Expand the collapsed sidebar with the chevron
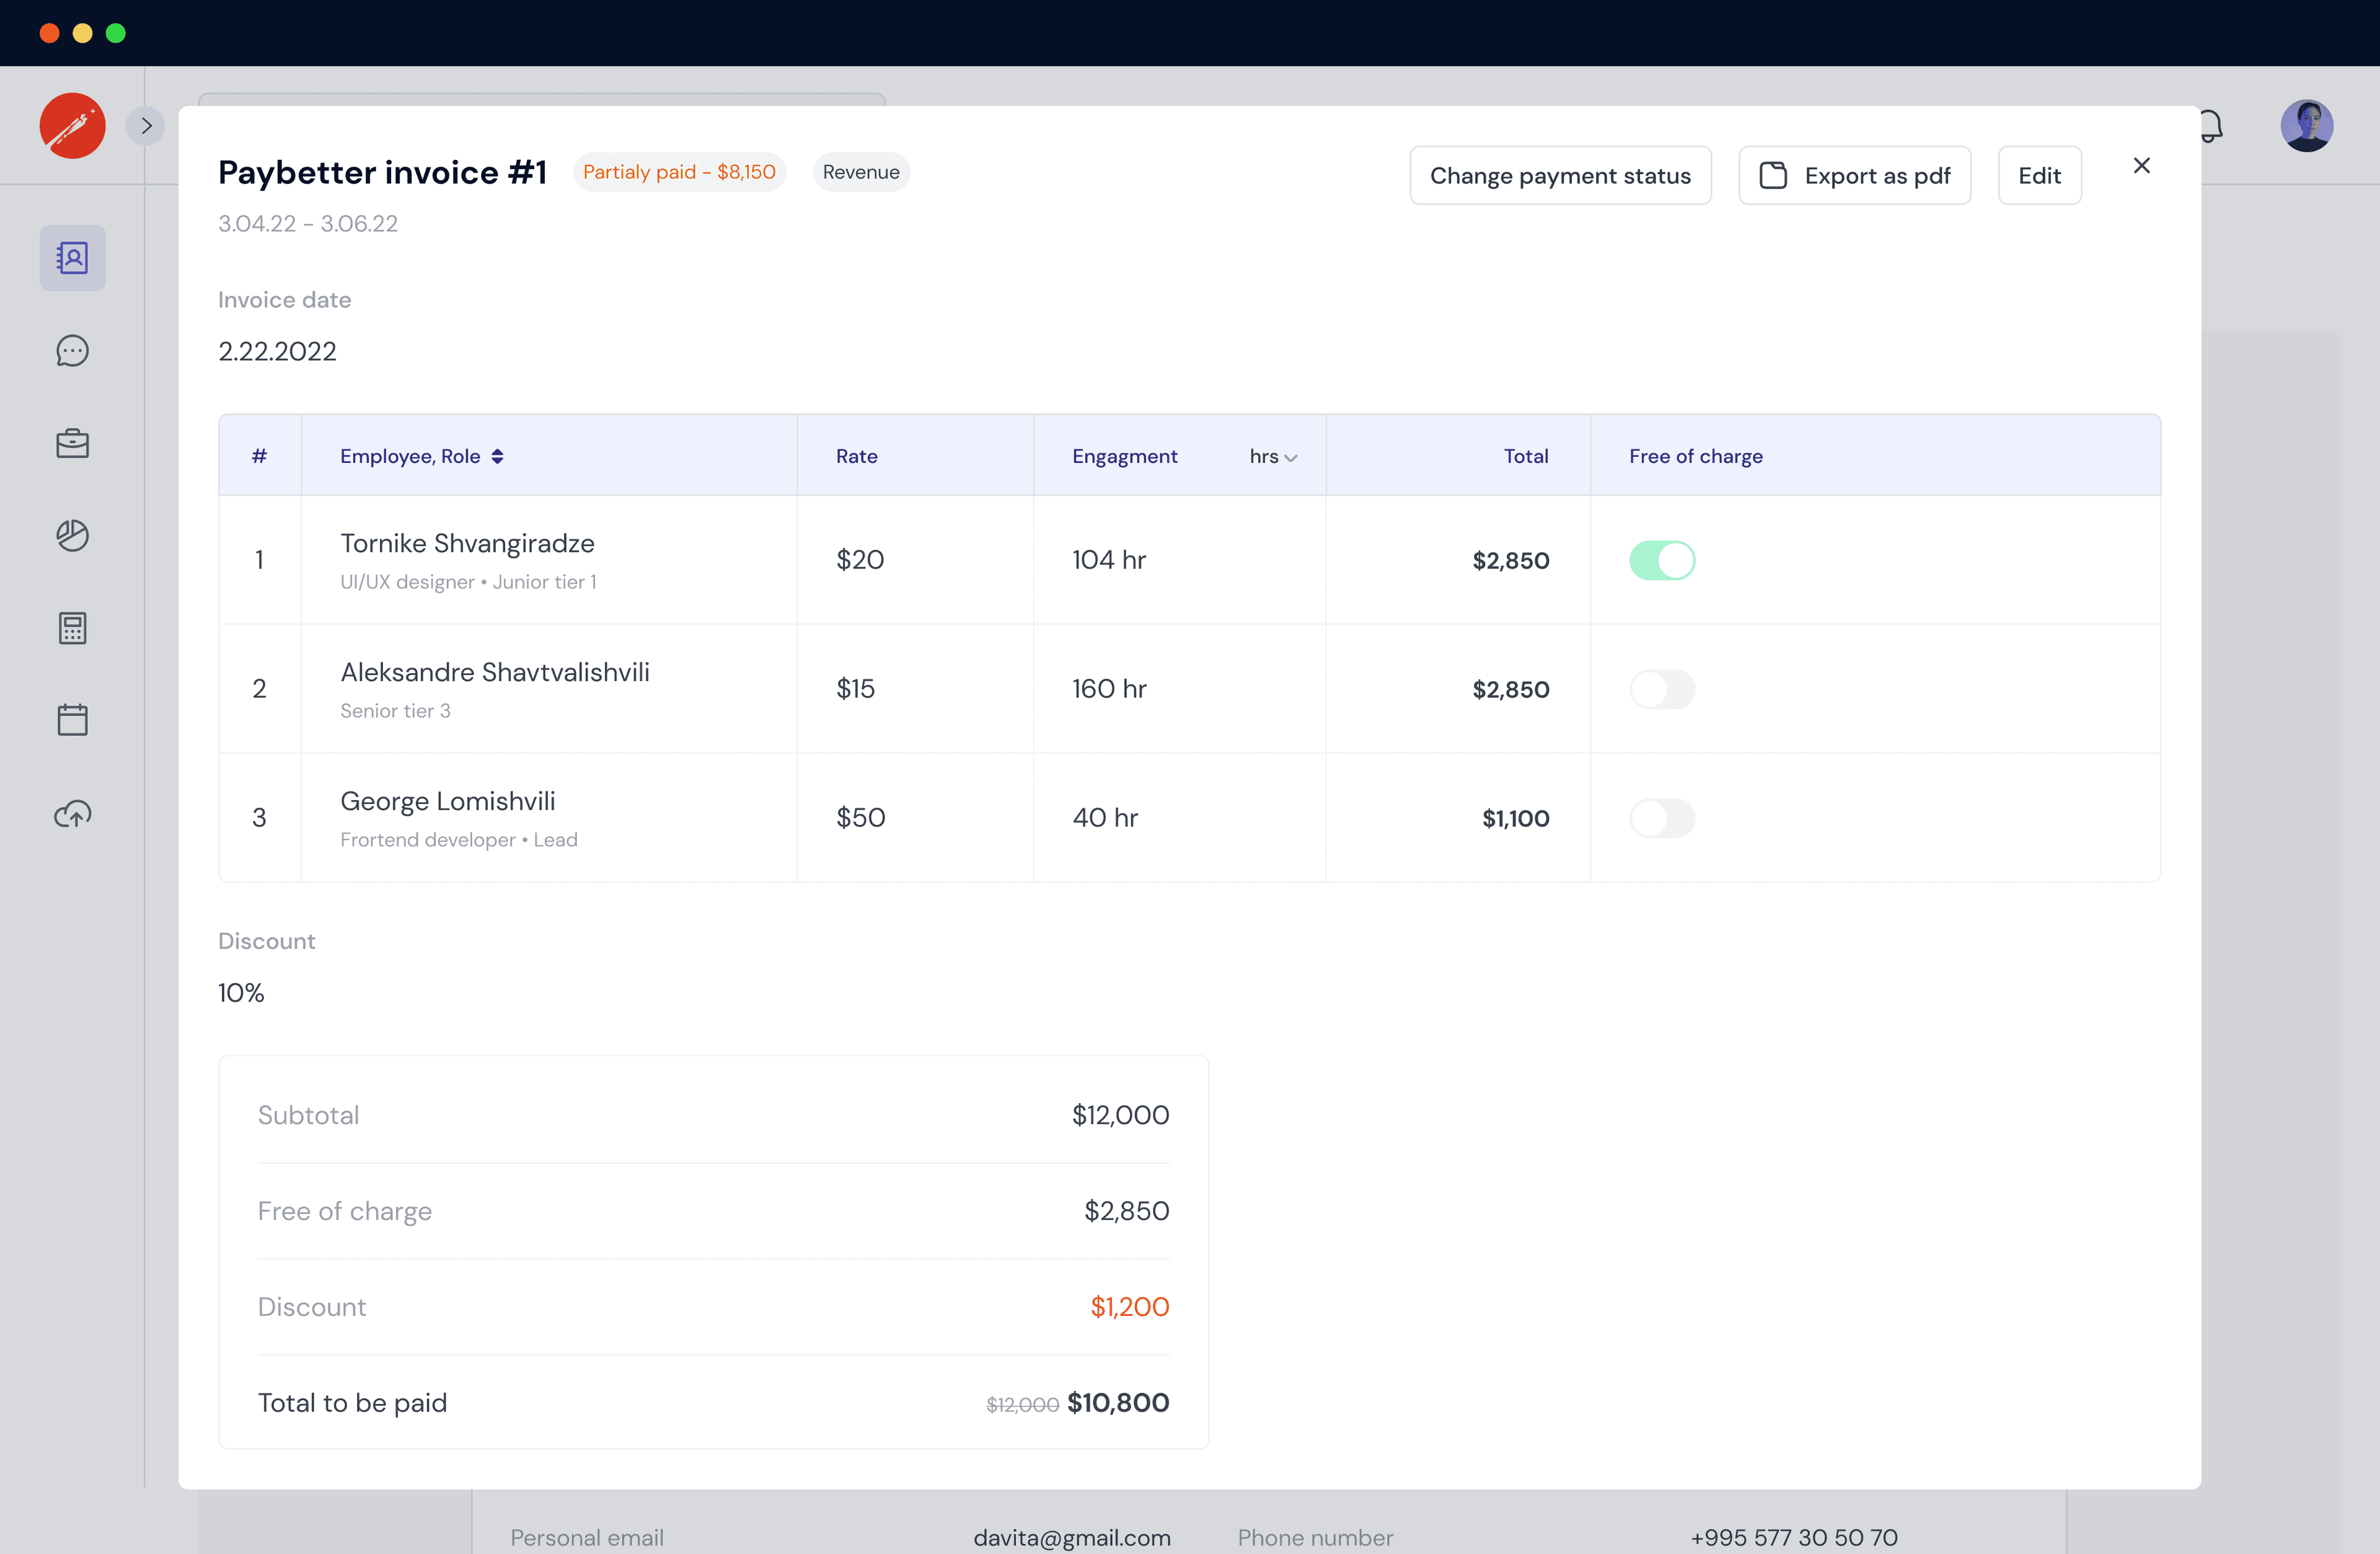The image size is (2380, 1554). (146, 125)
